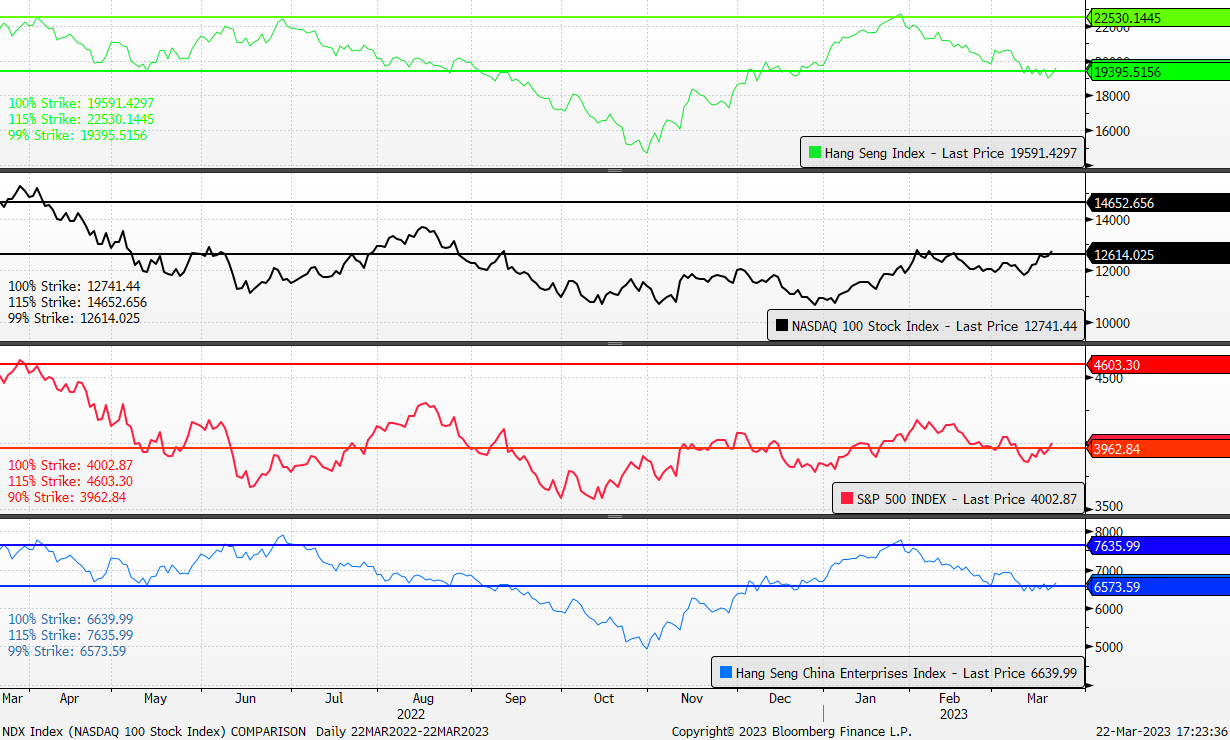The image size is (1230, 740).
Task: Click the green Hang Seng Index legend swatch
Action: click(x=815, y=153)
